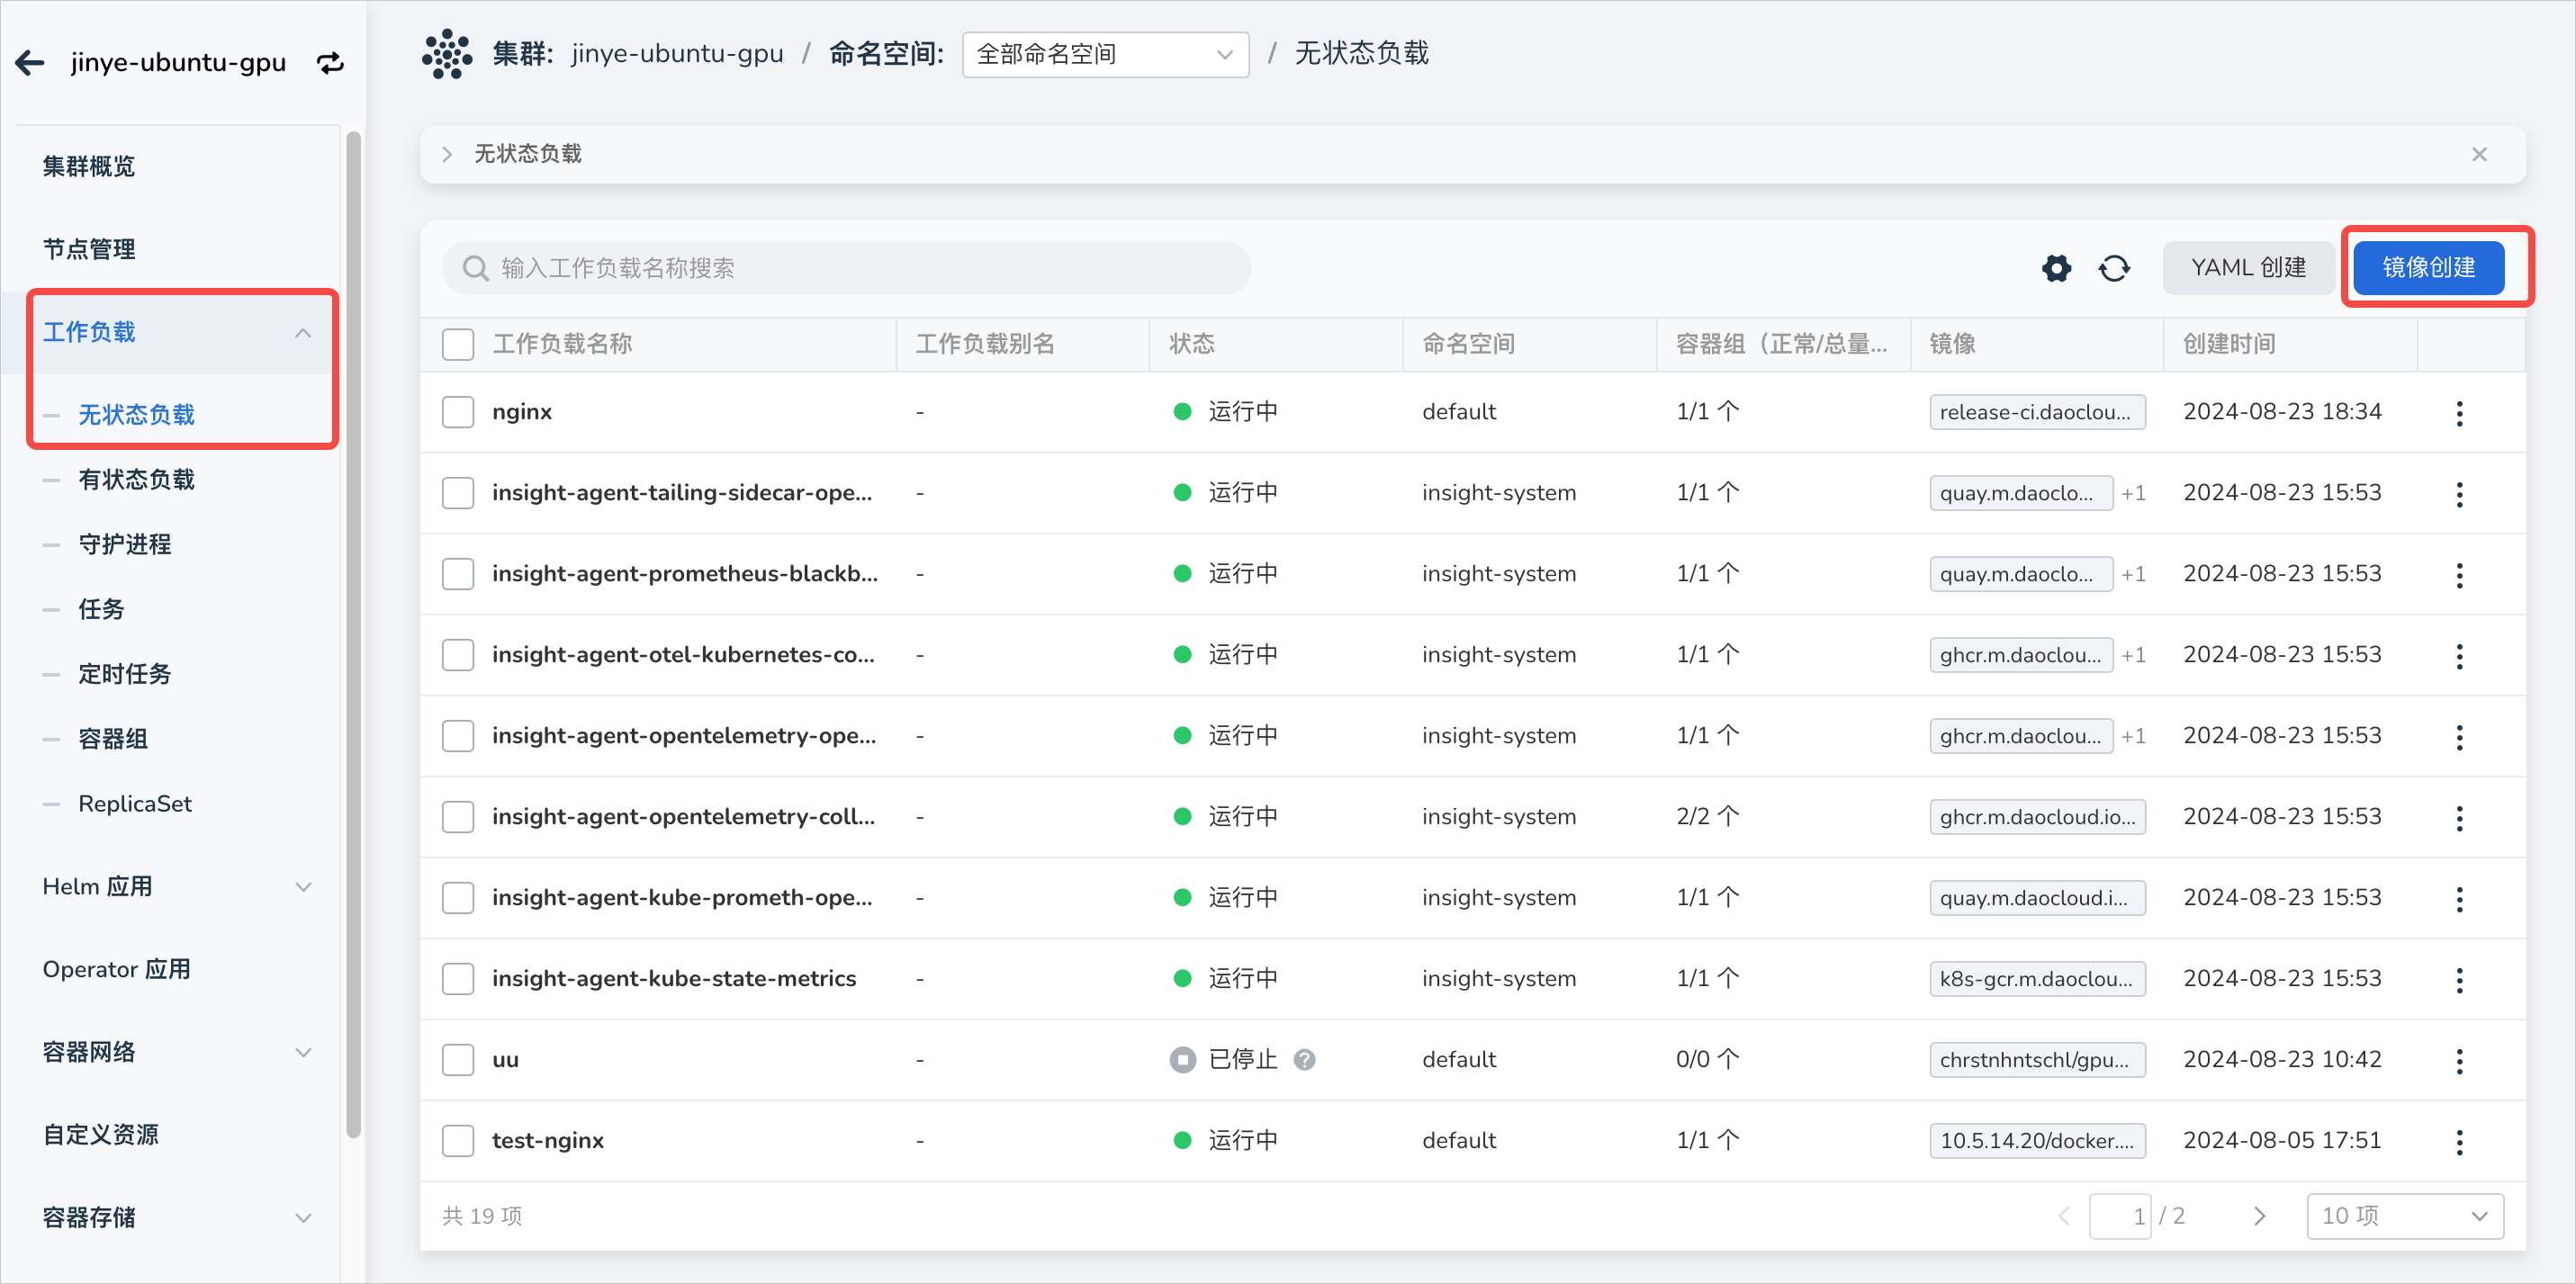Refresh the workload list

pos(2114,268)
